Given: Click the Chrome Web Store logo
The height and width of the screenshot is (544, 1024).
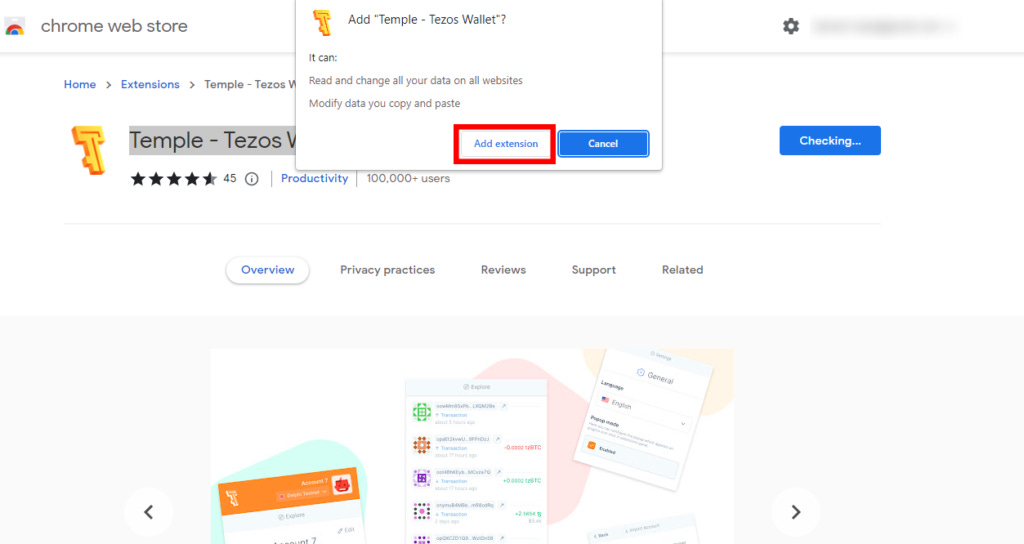Looking at the screenshot, I should click(x=14, y=26).
